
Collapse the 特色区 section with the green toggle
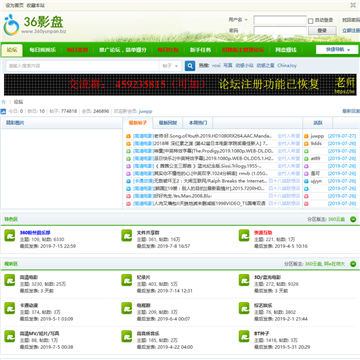[353, 219]
